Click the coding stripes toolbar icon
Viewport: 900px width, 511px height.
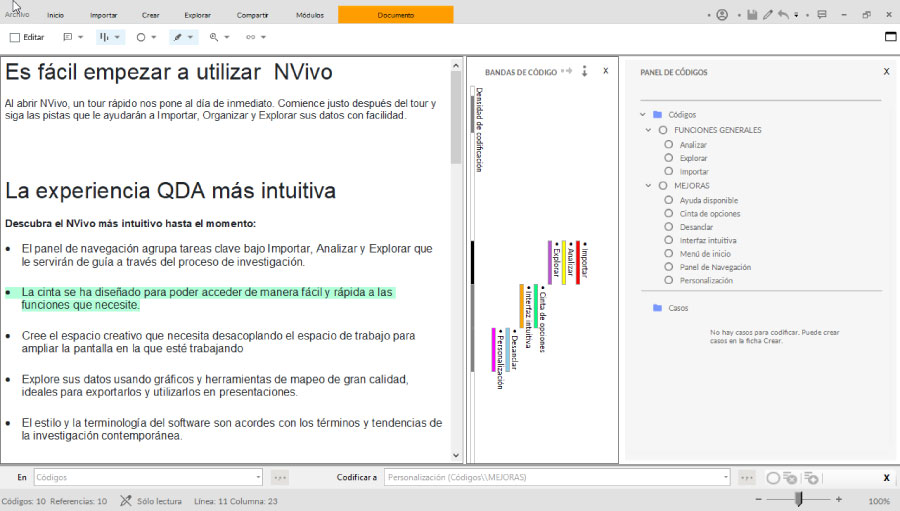tap(104, 37)
